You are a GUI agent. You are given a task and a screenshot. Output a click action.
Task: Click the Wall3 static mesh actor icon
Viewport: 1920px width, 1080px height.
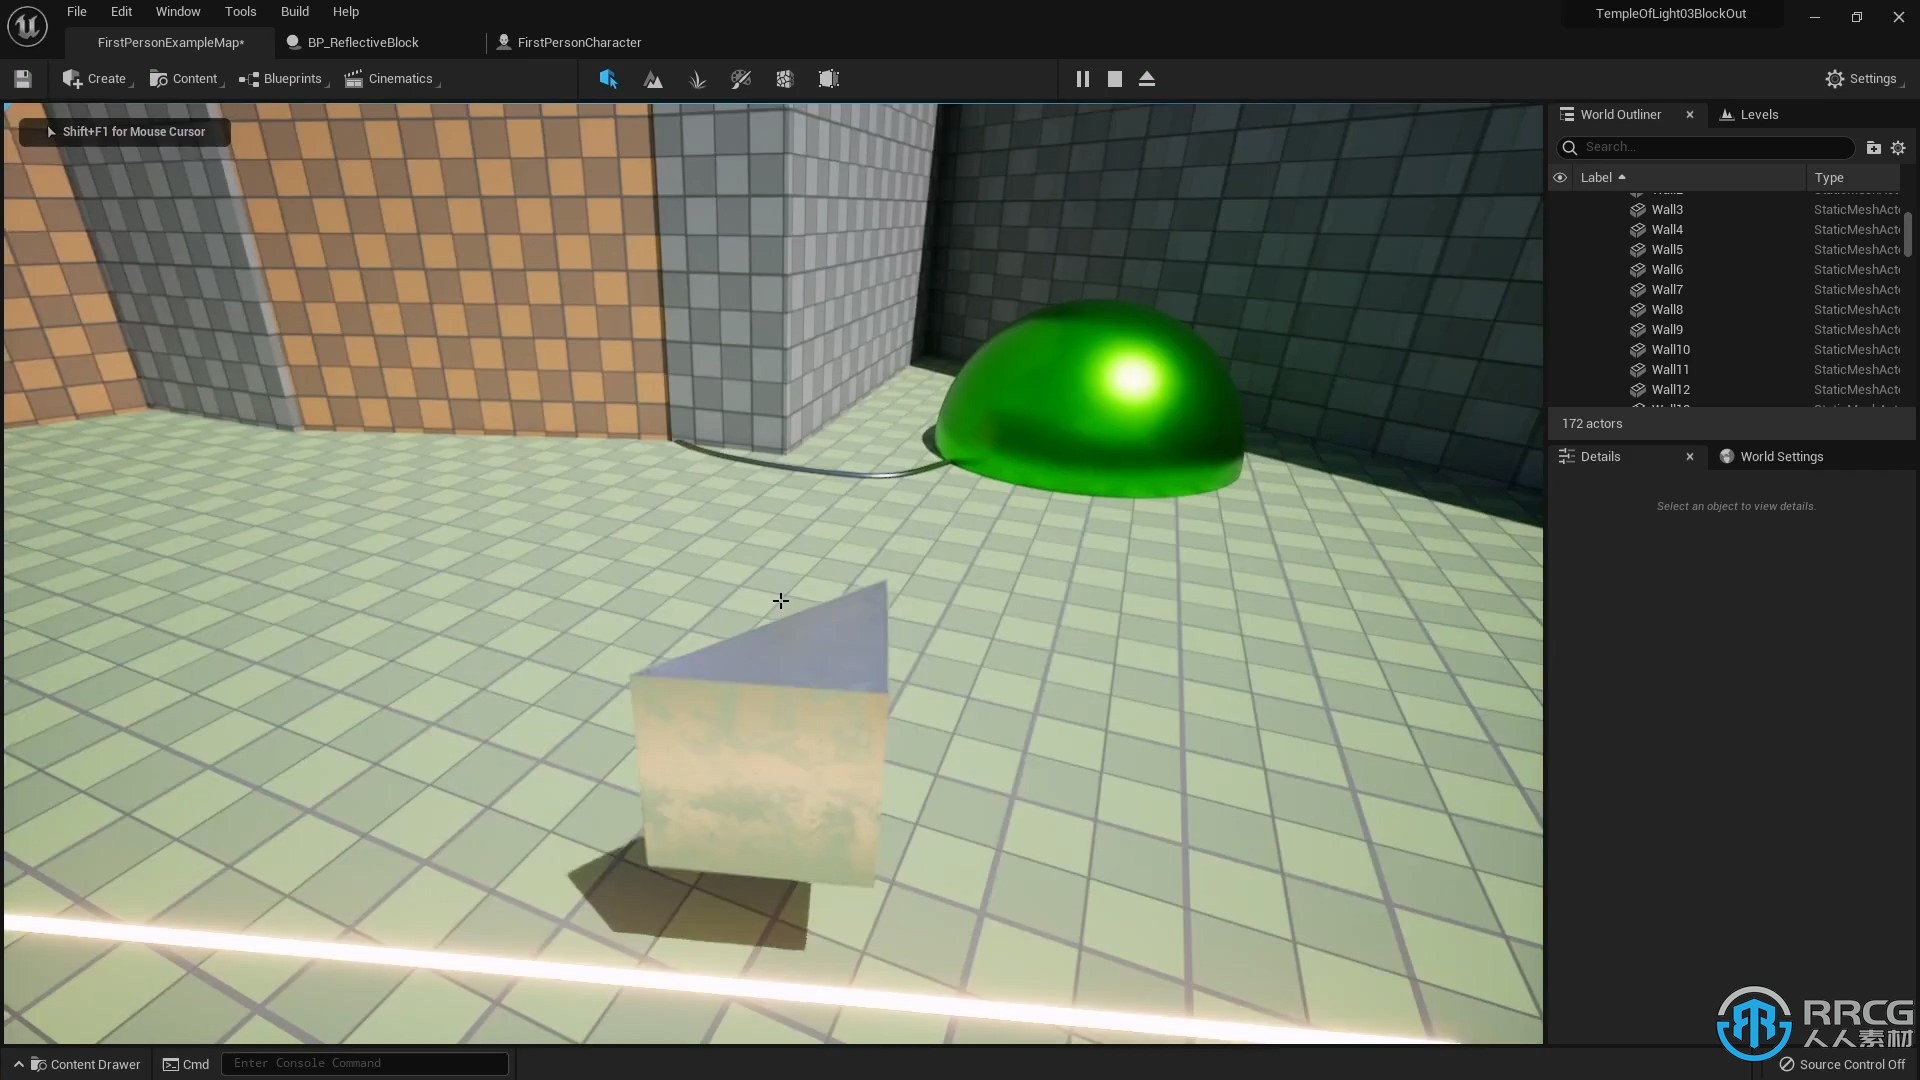1638,210
